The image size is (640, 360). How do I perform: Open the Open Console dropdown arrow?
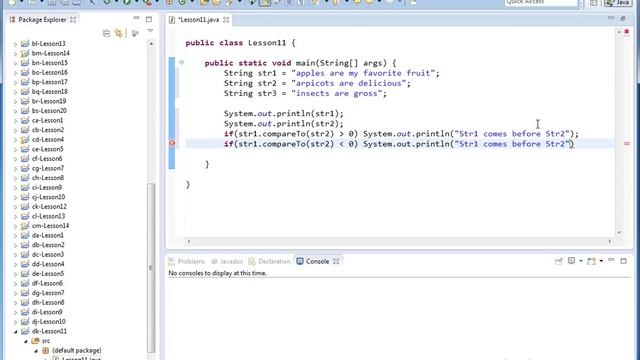(601, 261)
